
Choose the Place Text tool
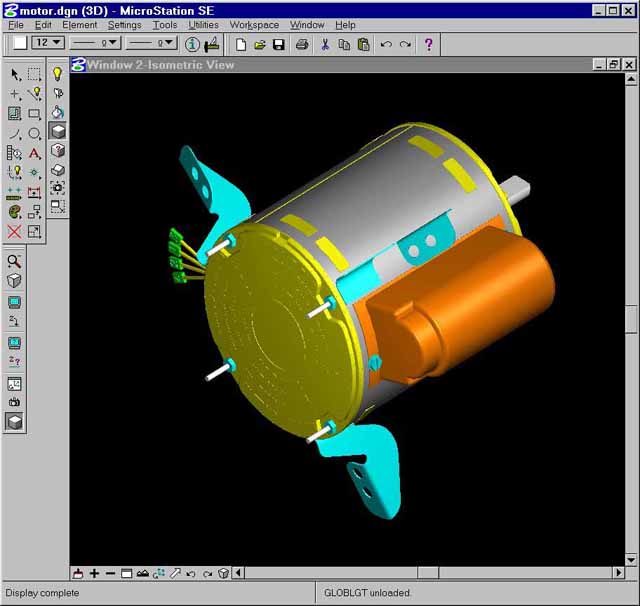tap(35, 153)
